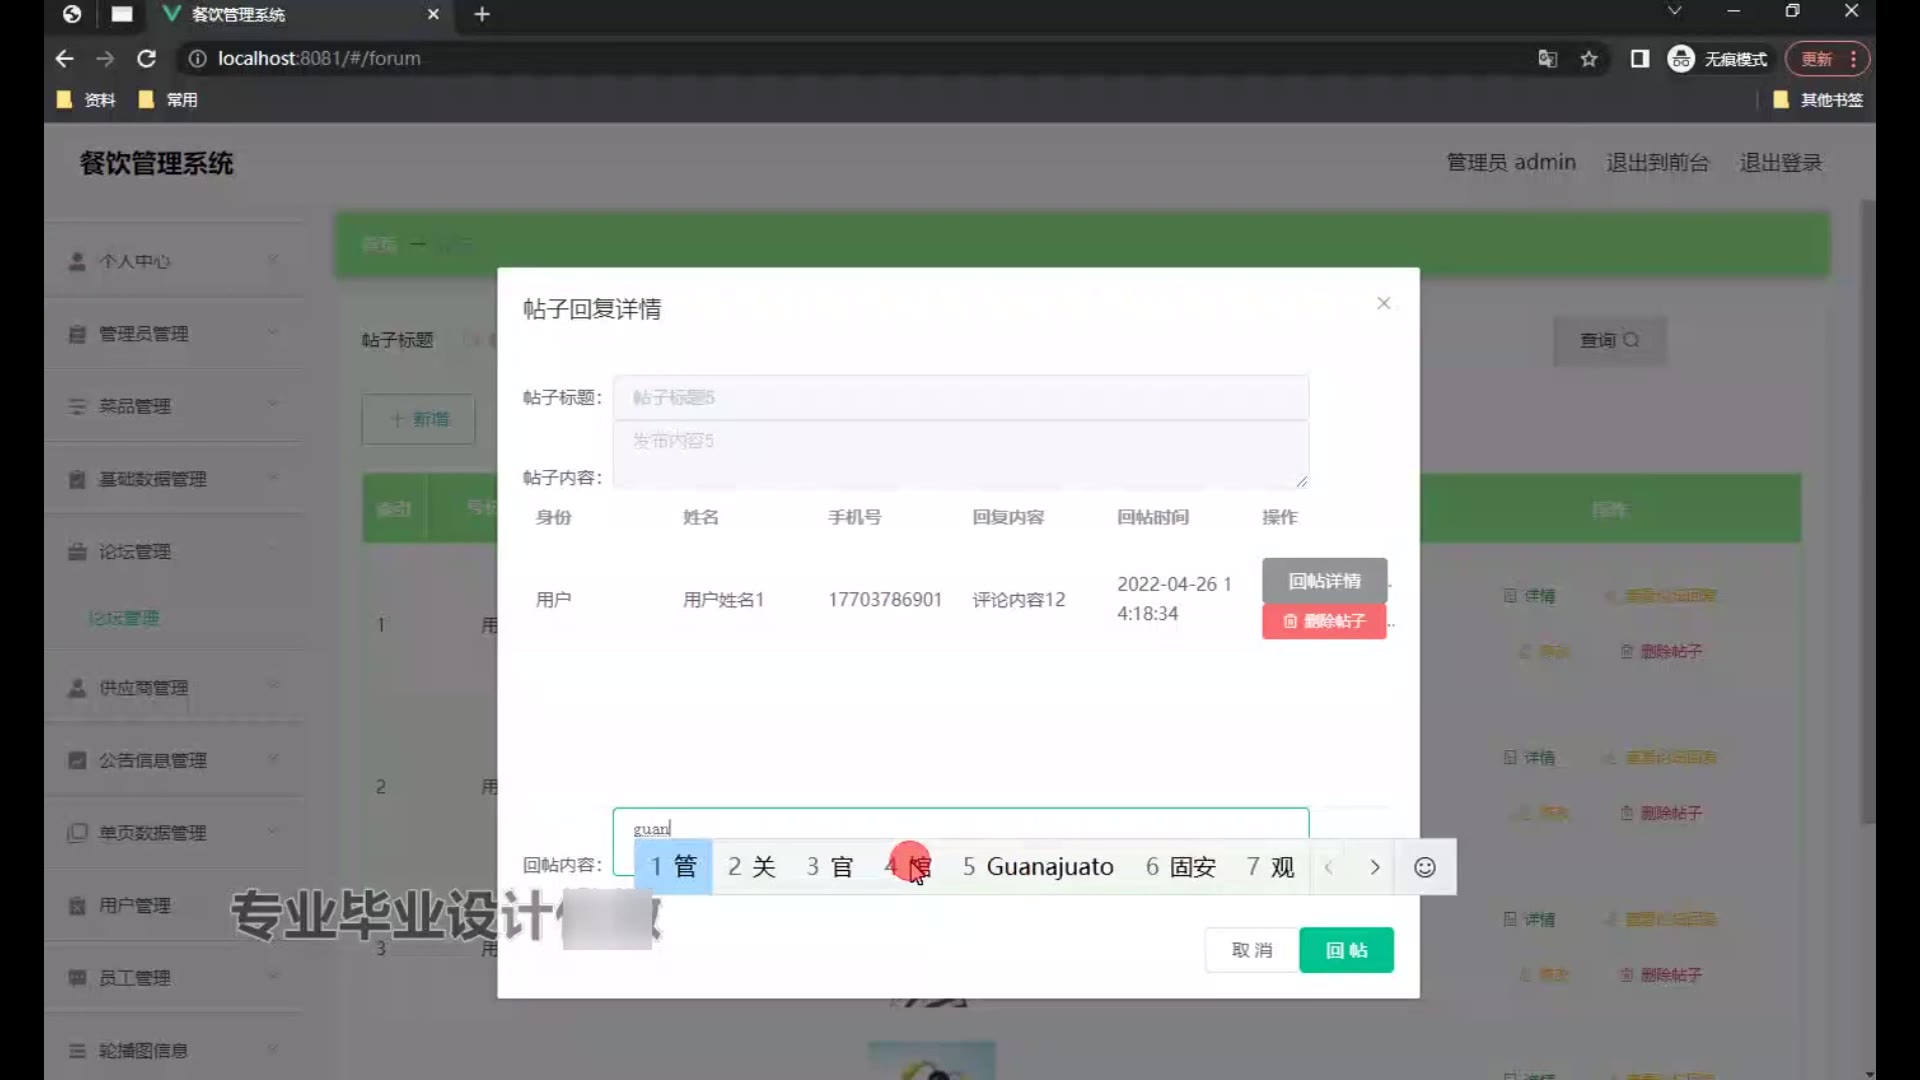Reload the page with browser refresh icon
Viewport: 1920px width, 1080px height.
coord(146,59)
